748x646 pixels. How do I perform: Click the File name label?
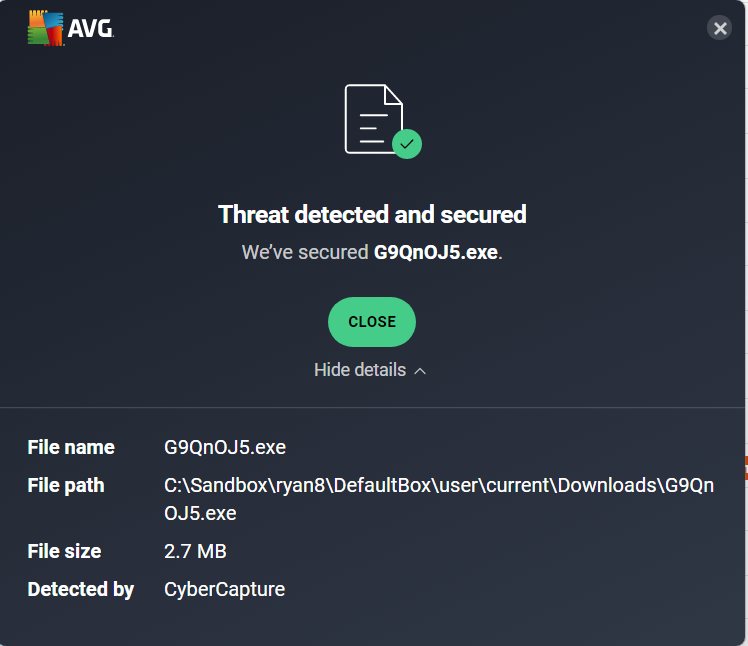(71, 447)
